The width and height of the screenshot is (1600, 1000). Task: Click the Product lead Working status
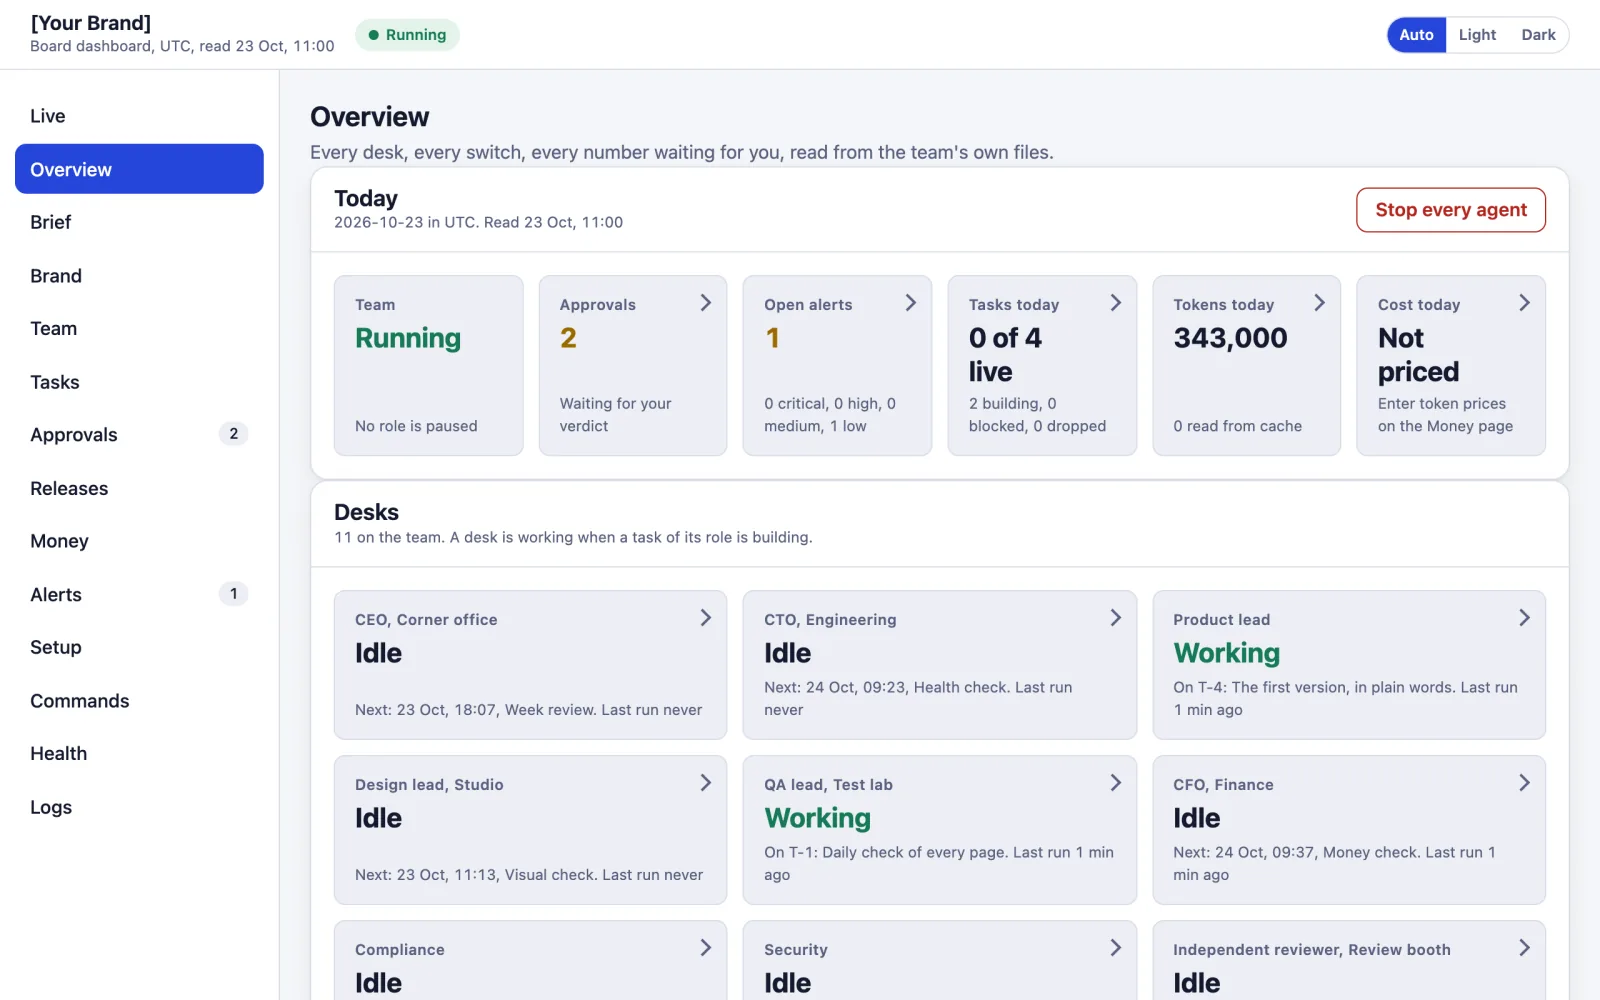[1226, 653]
